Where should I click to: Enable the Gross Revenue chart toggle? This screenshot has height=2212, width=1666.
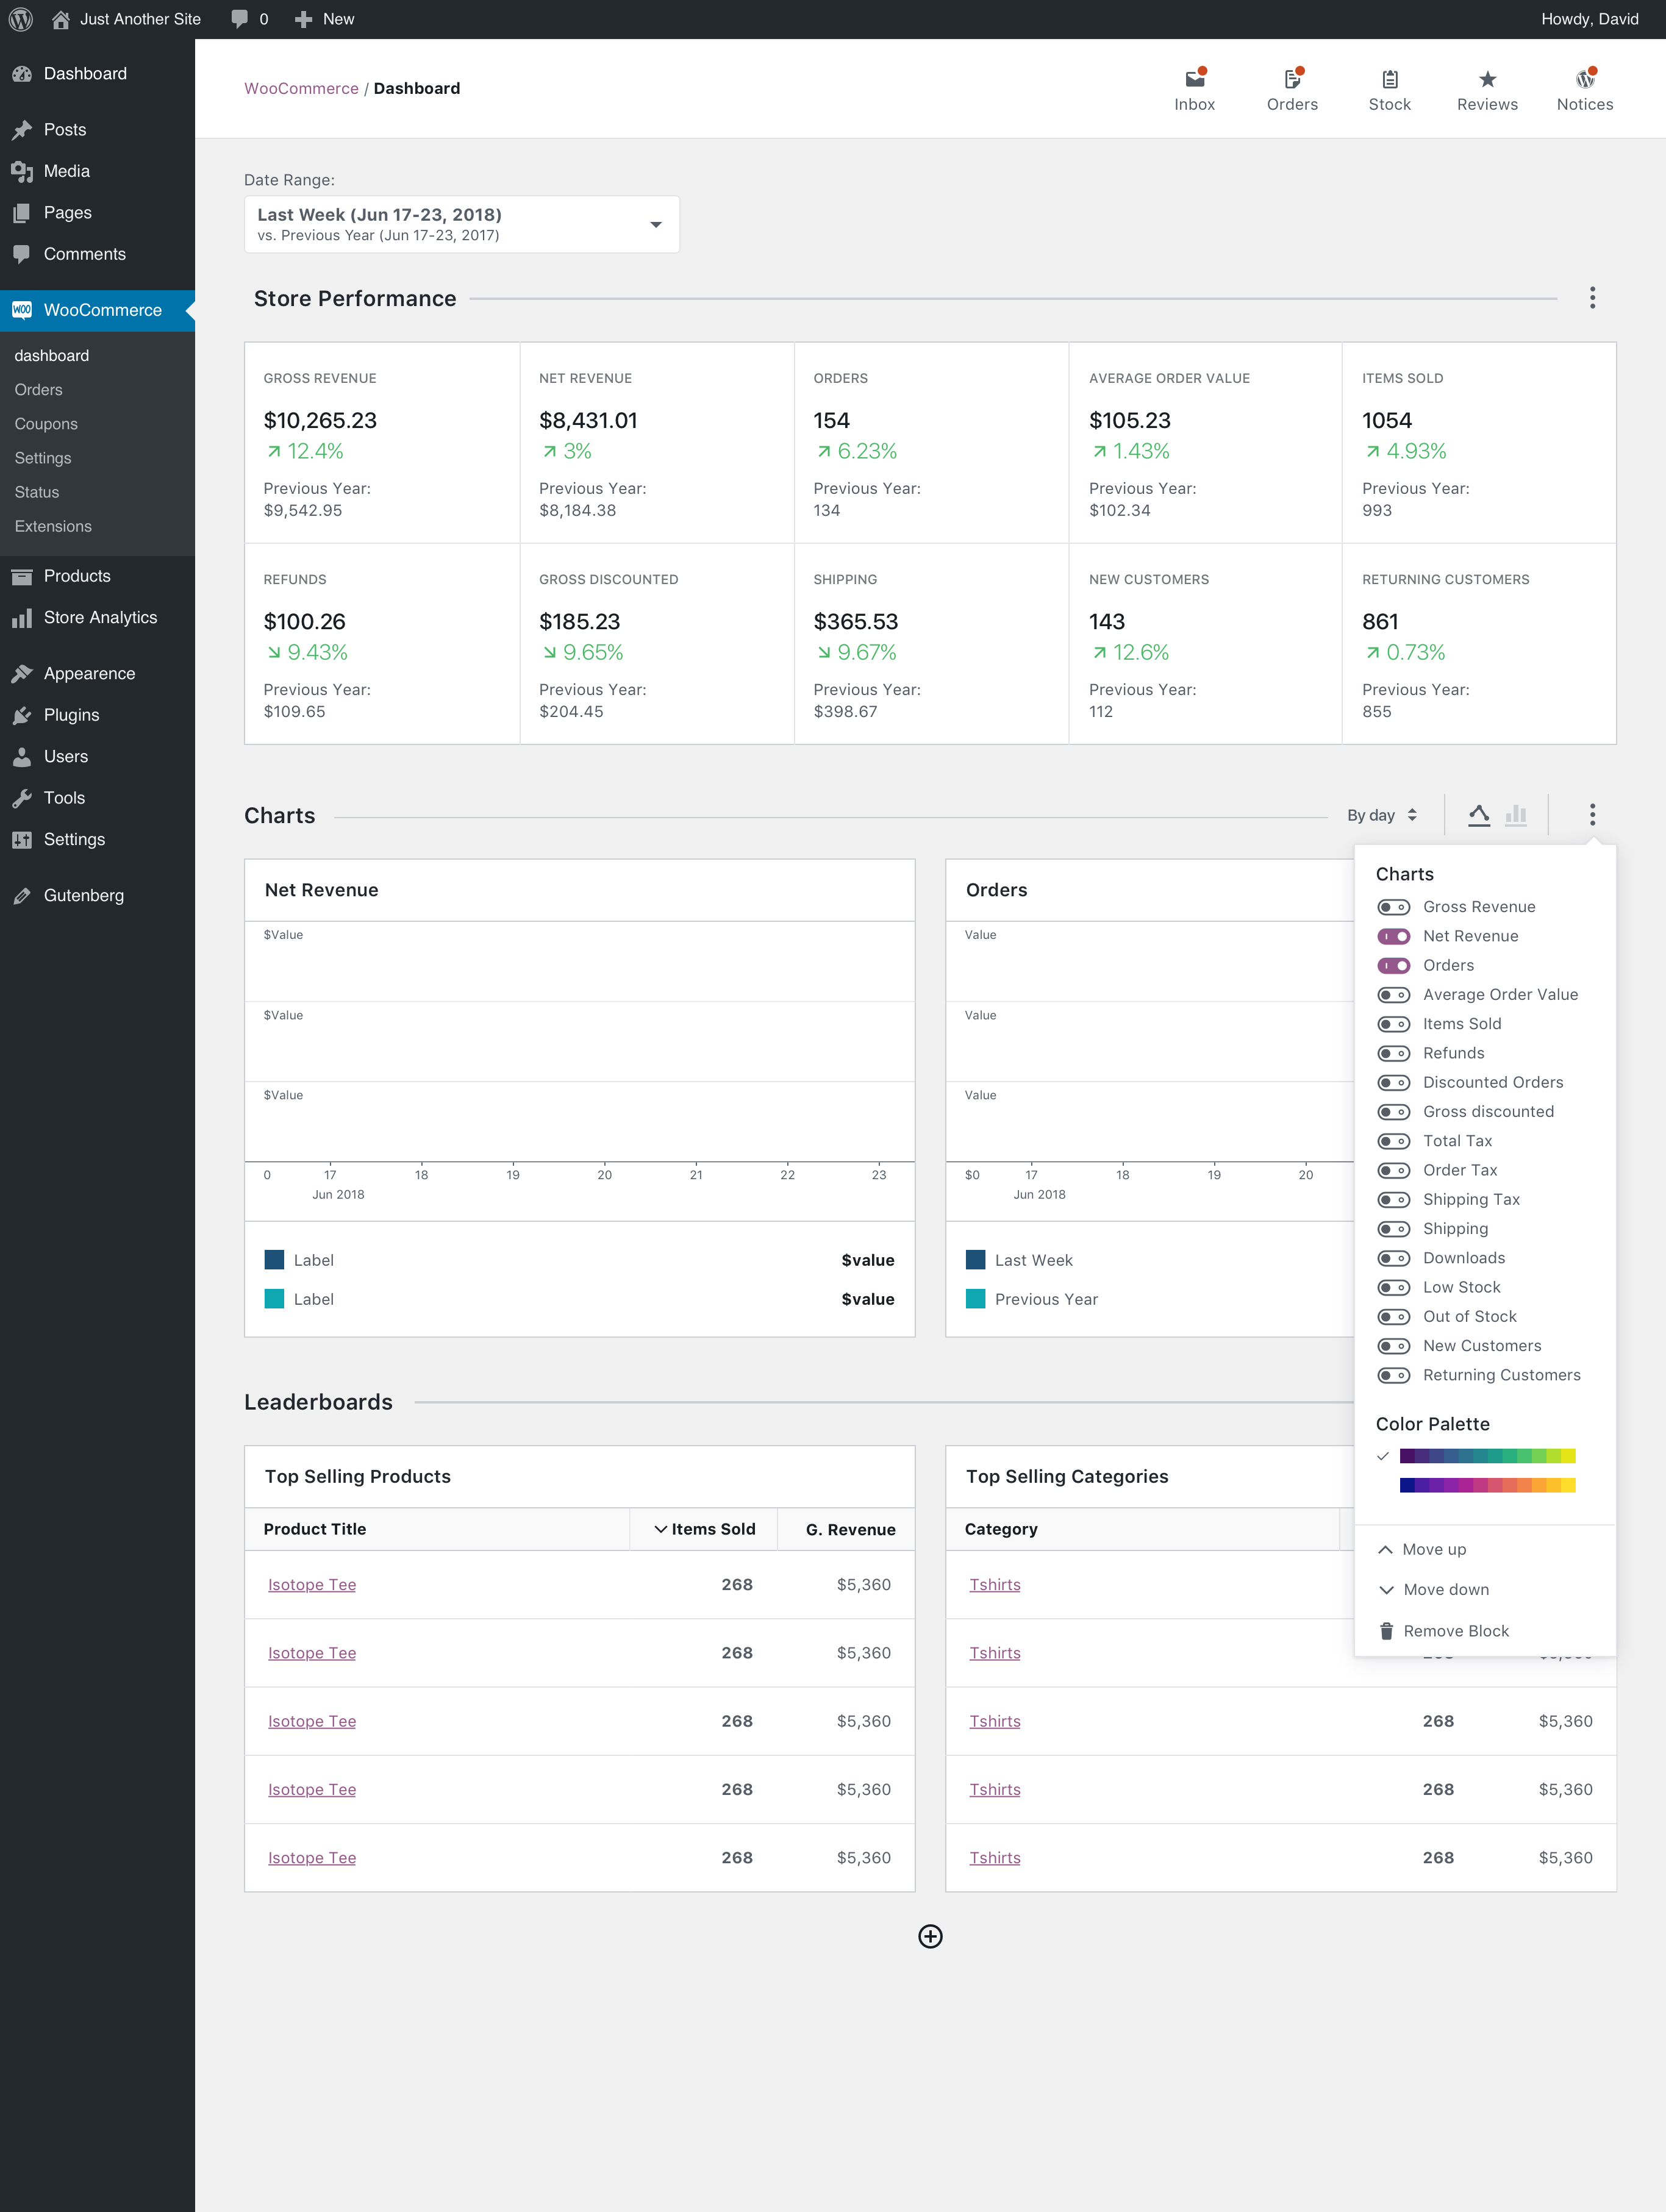(1393, 906)
